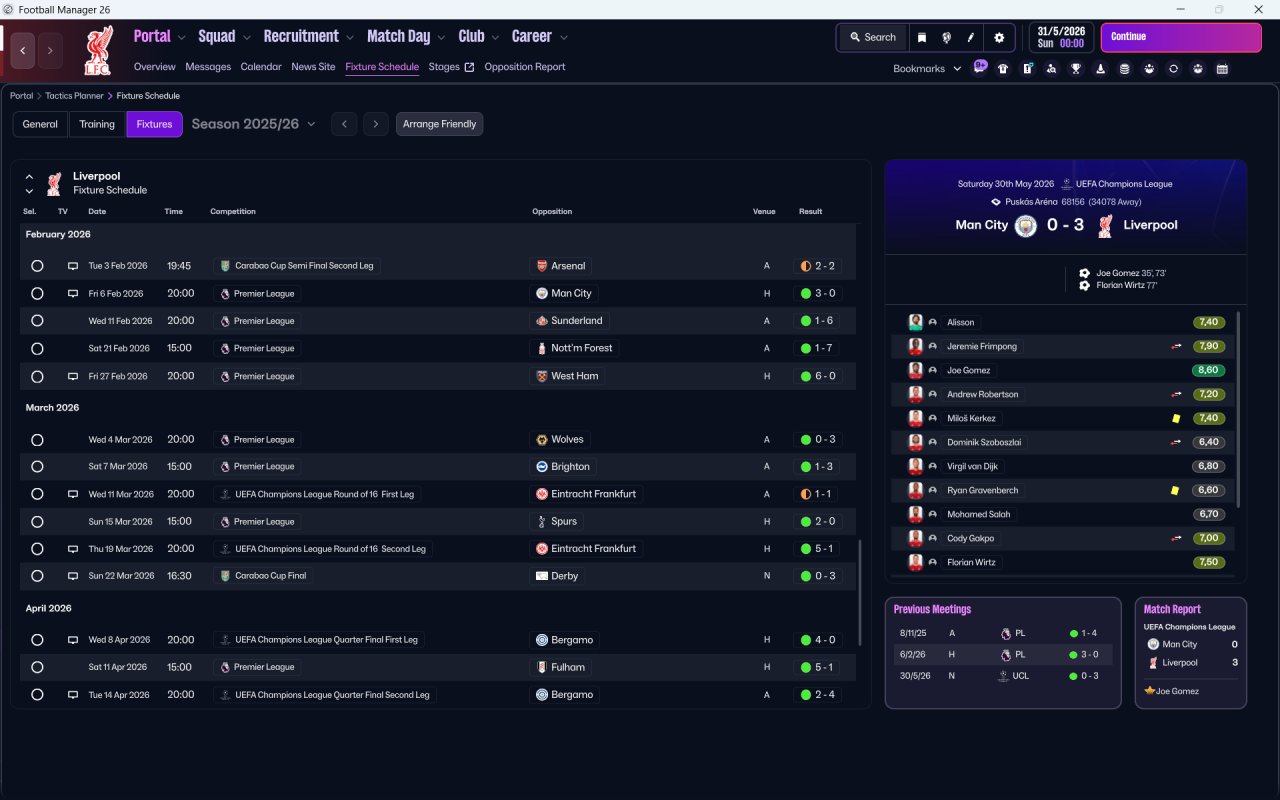Select the radio button for the Wolves fixture
This screenshot has width=1280, height=800.
(37, 440)
